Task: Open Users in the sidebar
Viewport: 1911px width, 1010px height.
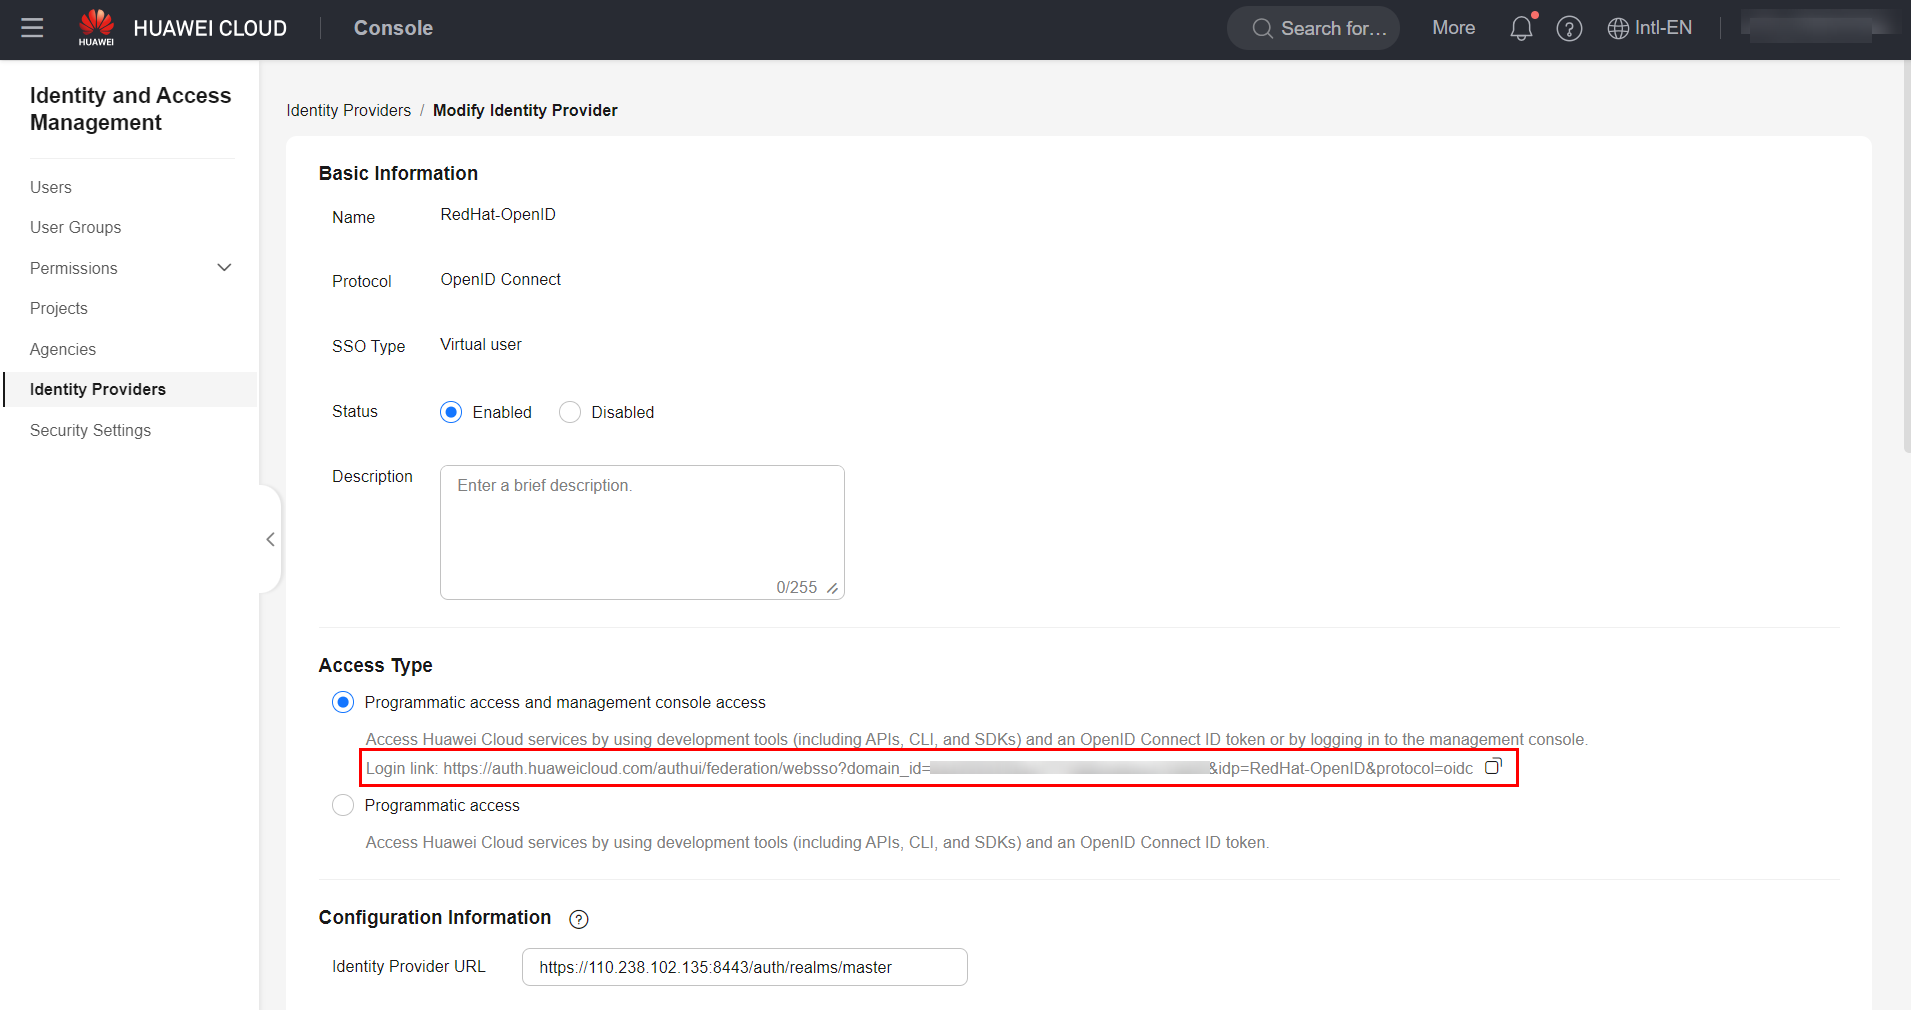Action: click(51, 187)
